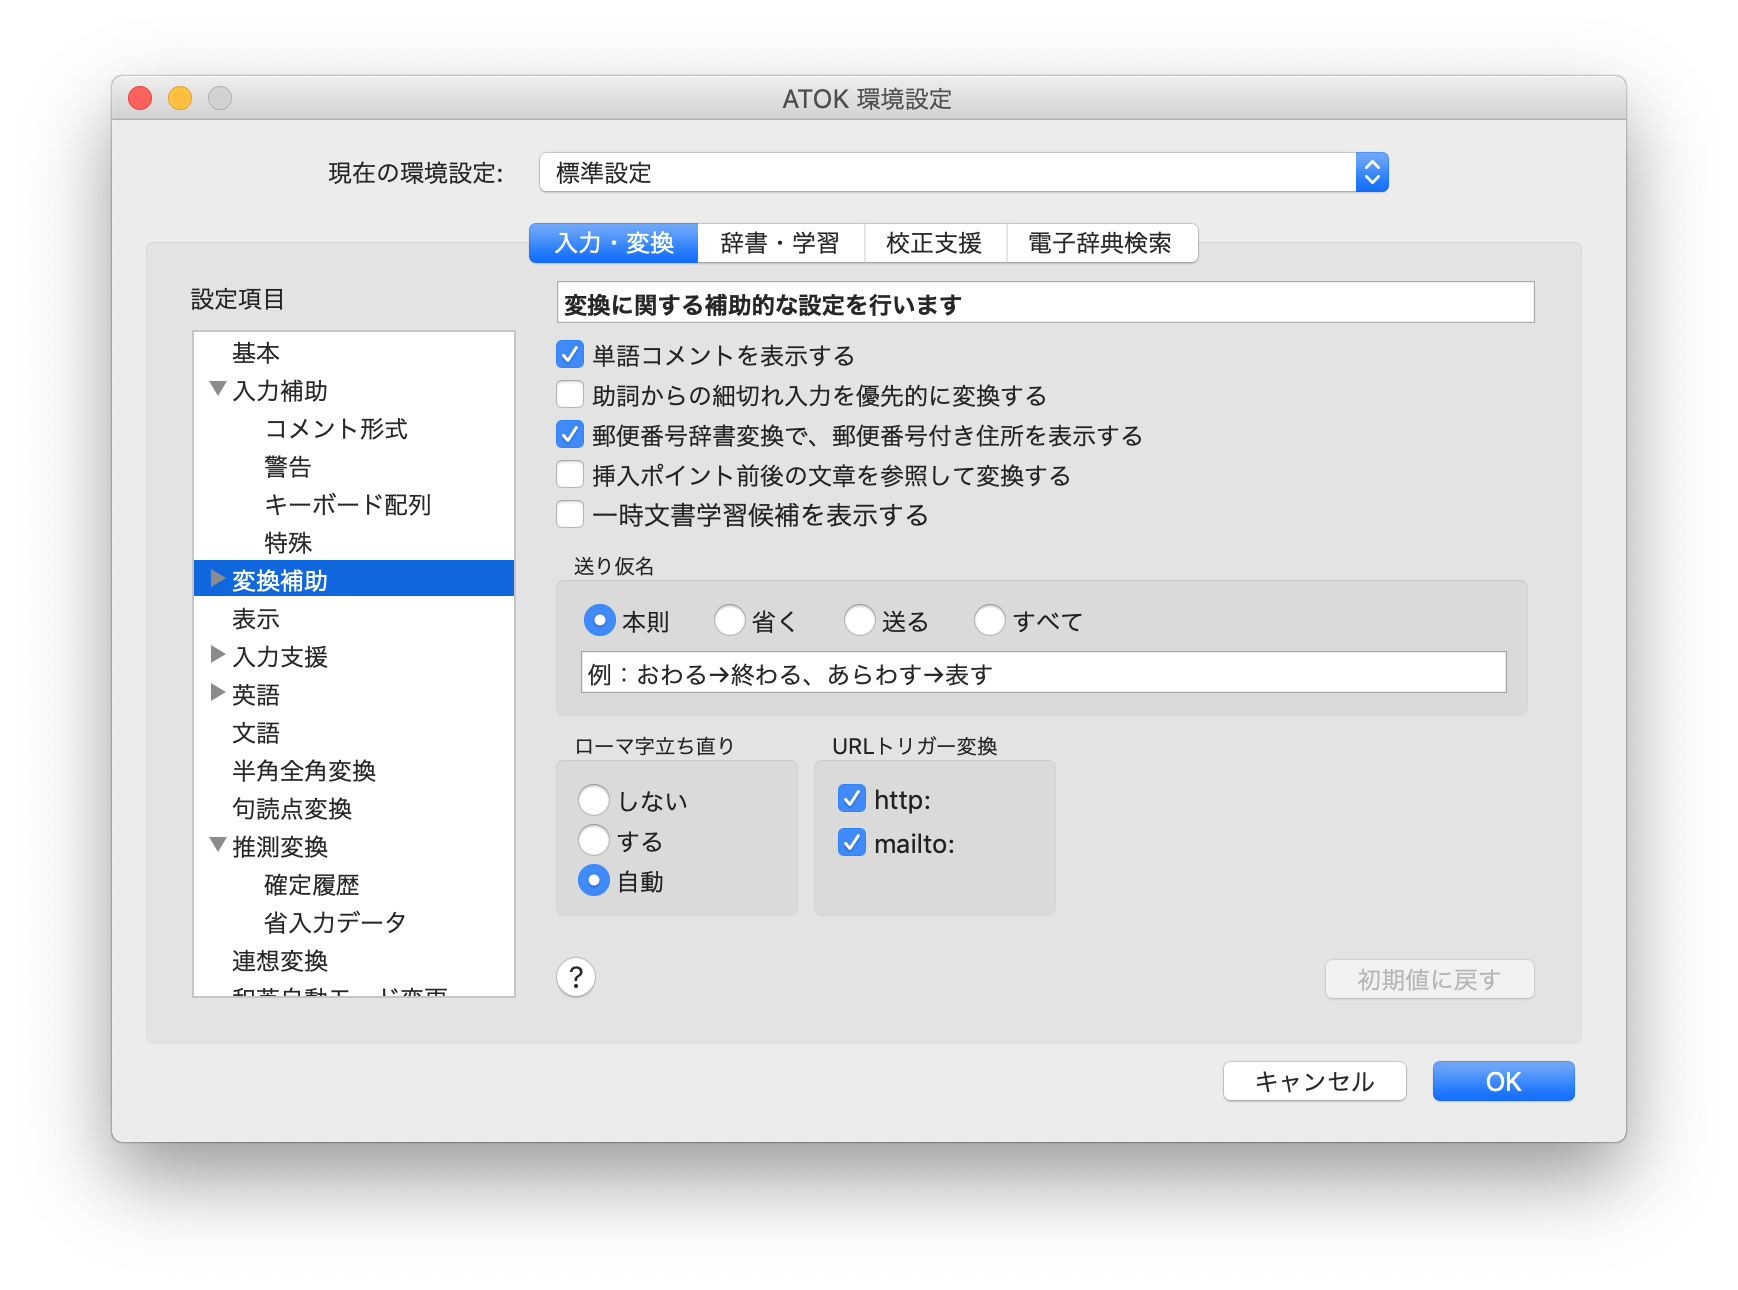Open the help question mark button
Screen dimensions: 1738x1290
coord(576,977)
